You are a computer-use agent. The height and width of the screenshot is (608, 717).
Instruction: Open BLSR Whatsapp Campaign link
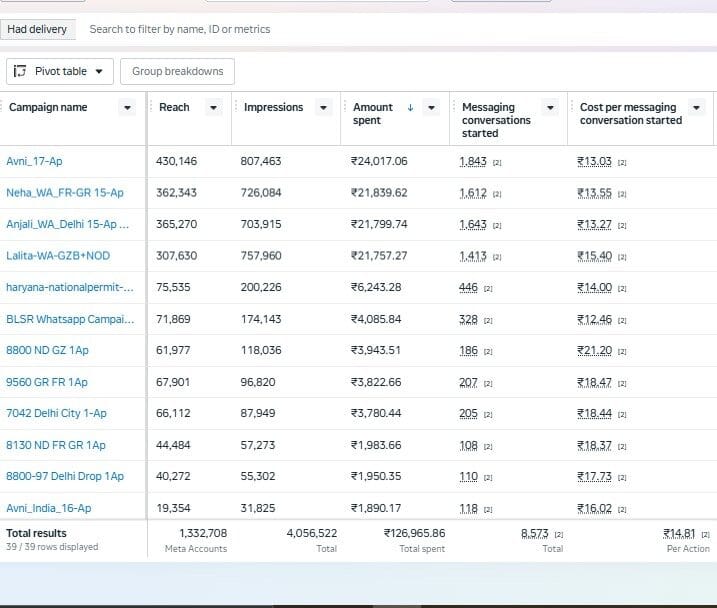click(x=70, y=319)
